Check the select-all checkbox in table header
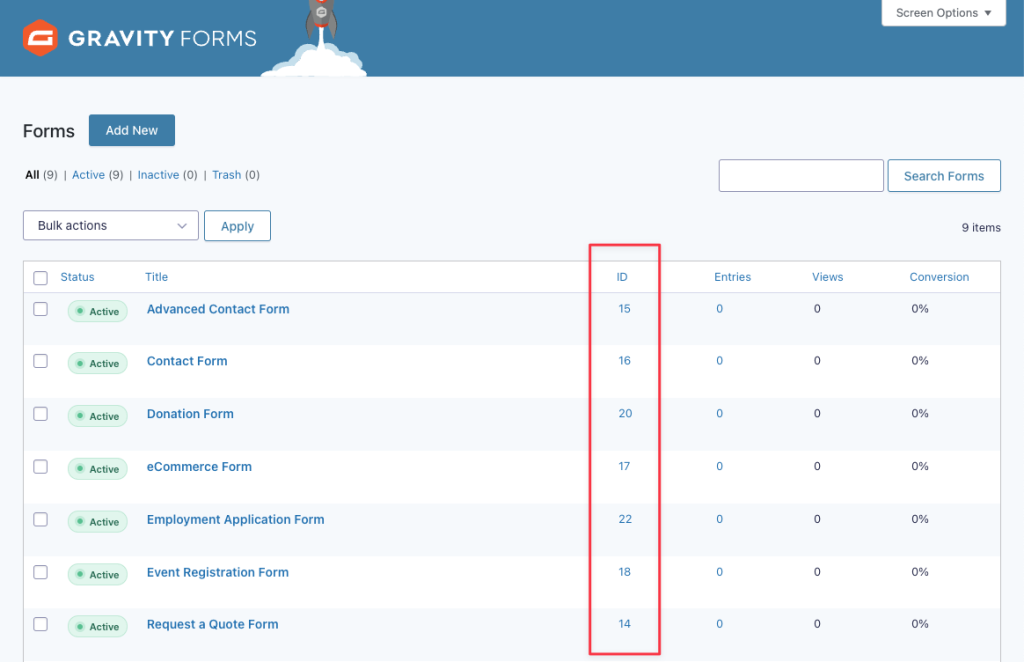 [x=41, y=278]
